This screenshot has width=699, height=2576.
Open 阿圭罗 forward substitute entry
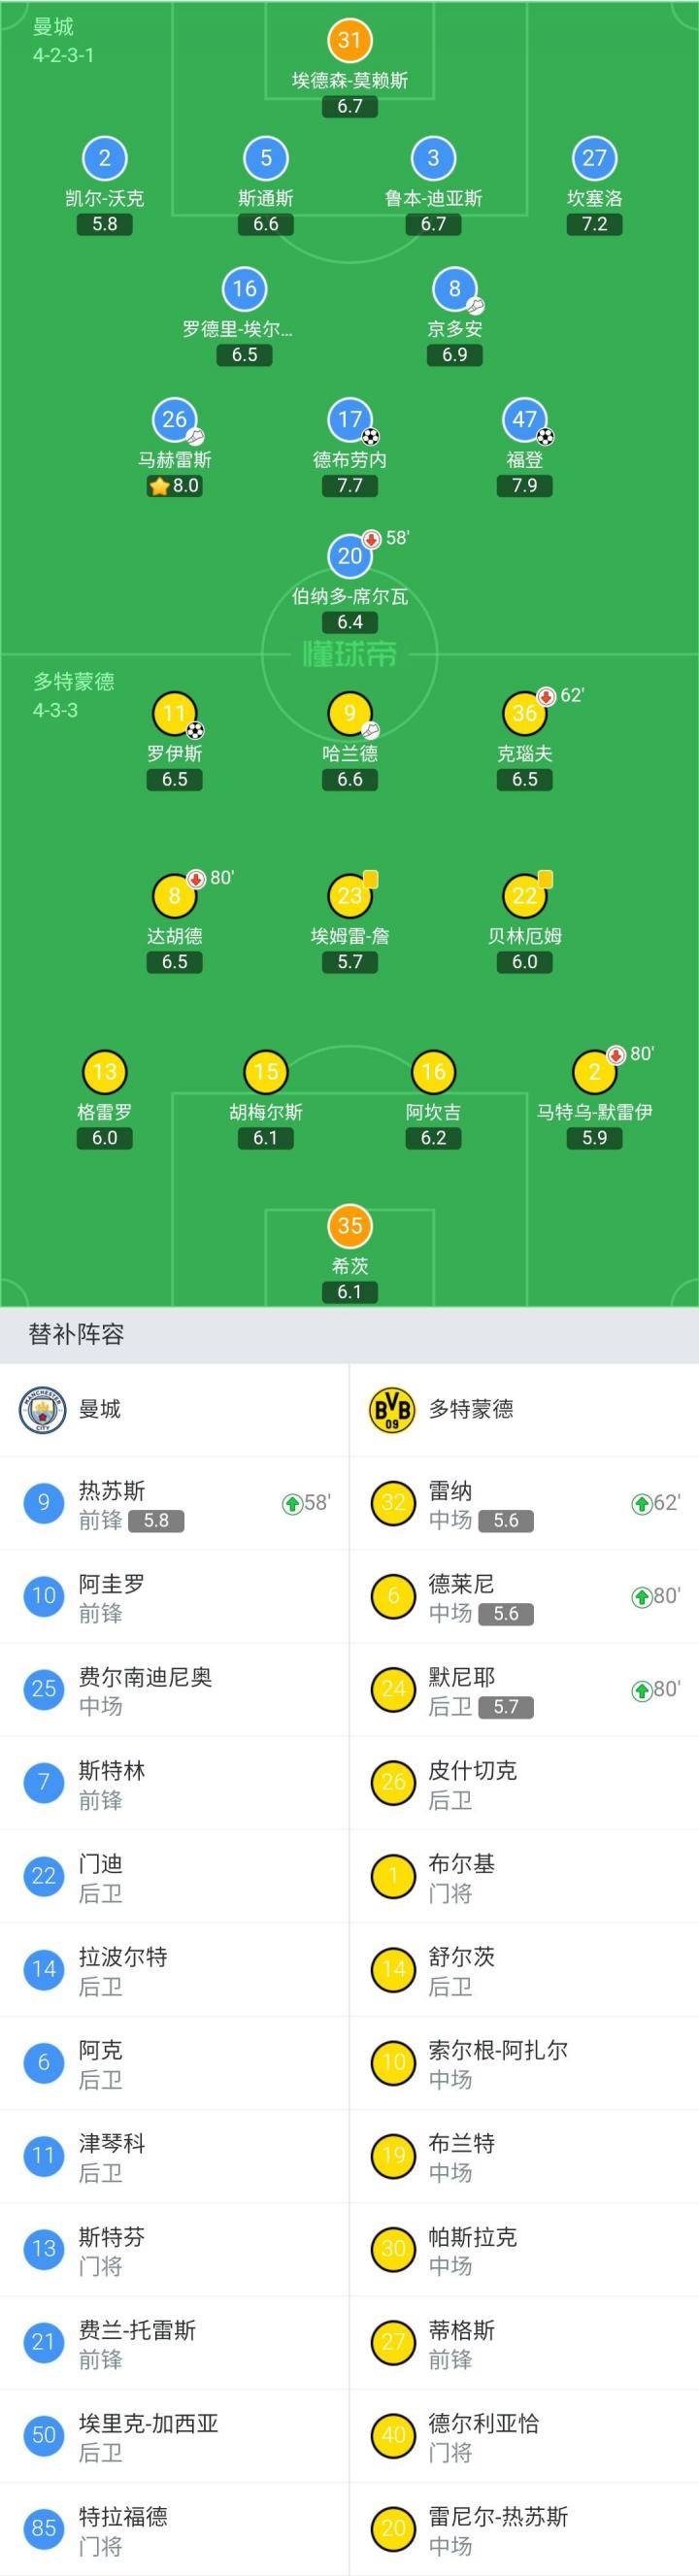[x=174, y=1597]
